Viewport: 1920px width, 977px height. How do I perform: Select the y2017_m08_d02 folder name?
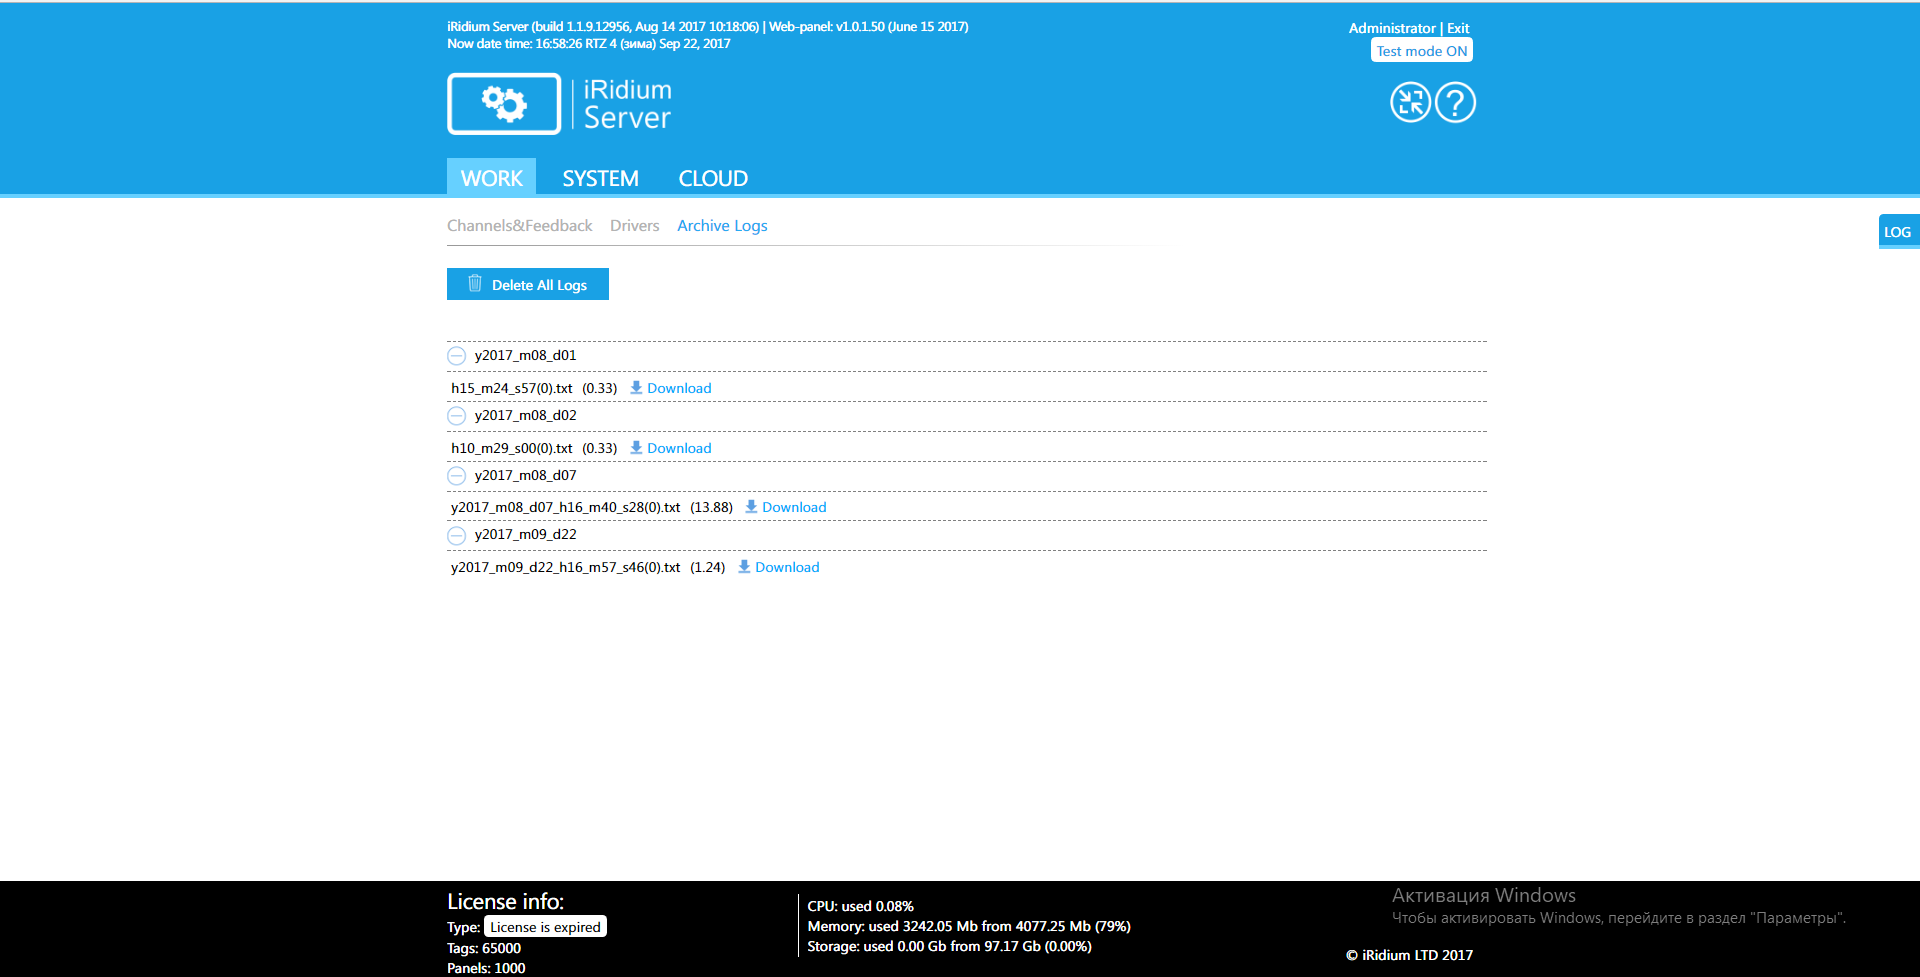coord(525,415)
